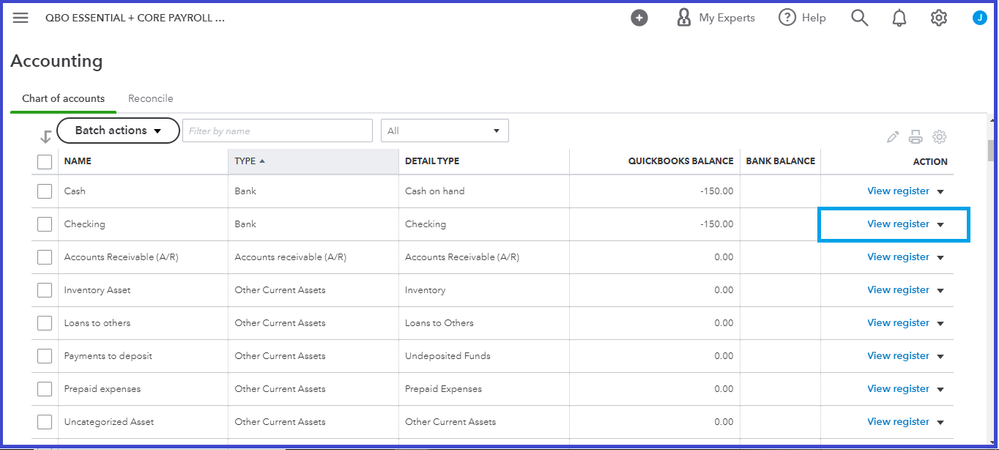Screen dimensions: 999x450
Task: Open the settings gear in header
Action: point(939,18)
